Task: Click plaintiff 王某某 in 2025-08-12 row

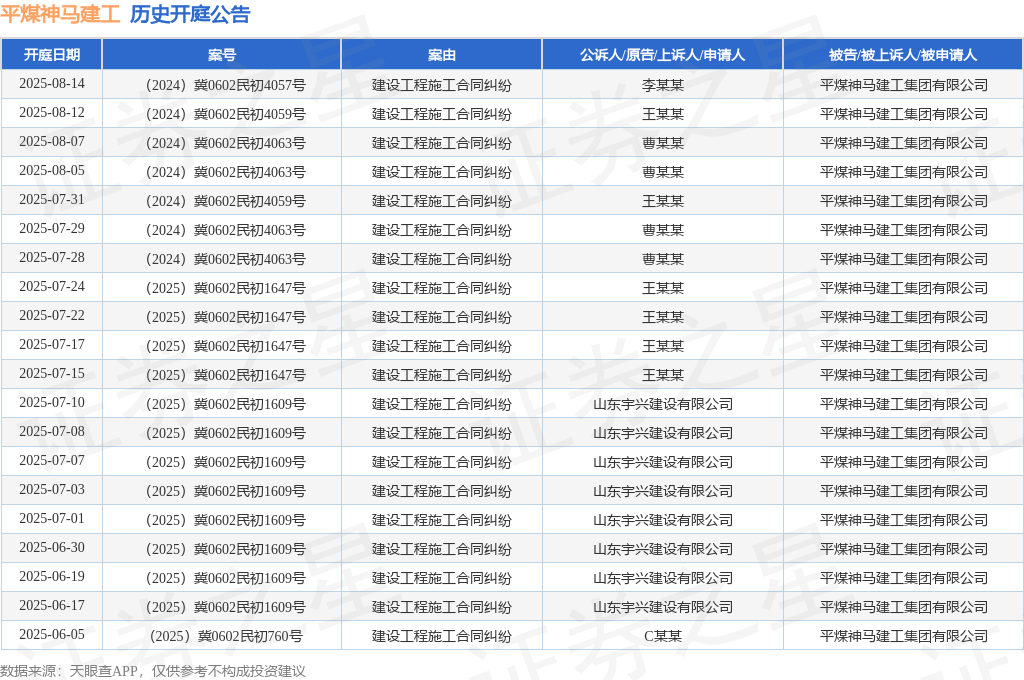Action: [662, 114]
